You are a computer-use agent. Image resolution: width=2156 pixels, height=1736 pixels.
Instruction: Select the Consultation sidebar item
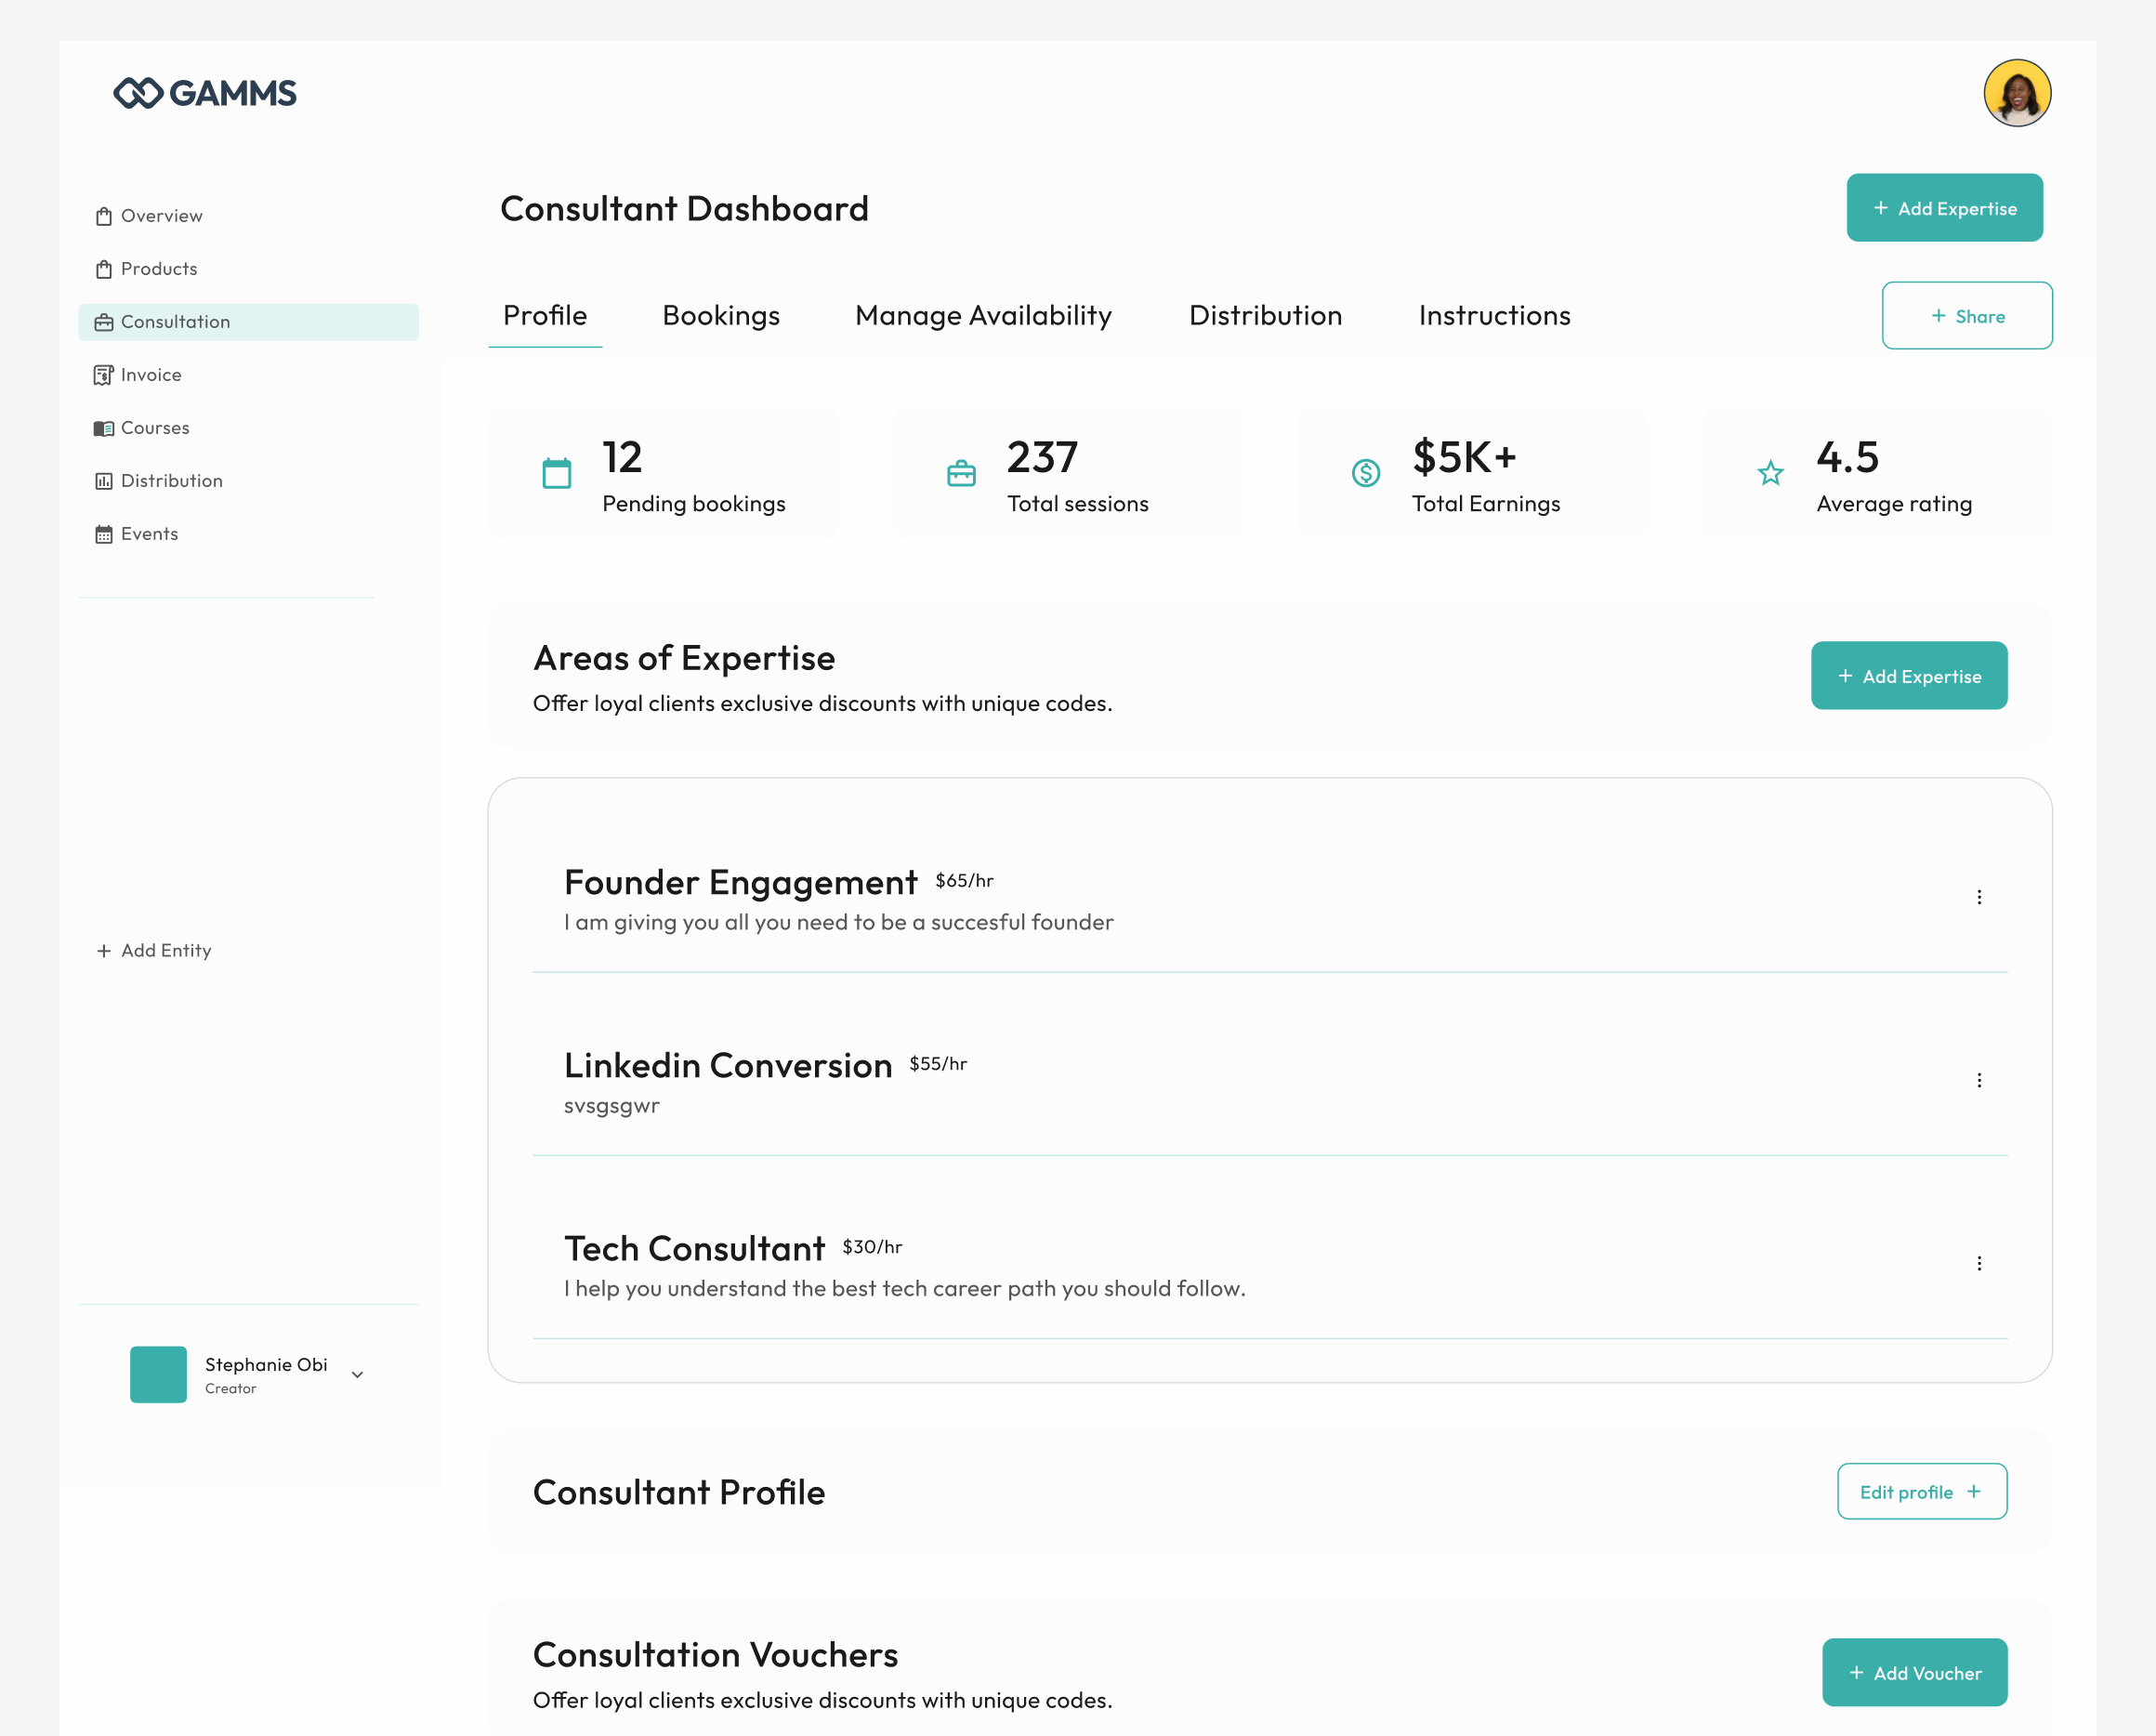tap(248, 322)
